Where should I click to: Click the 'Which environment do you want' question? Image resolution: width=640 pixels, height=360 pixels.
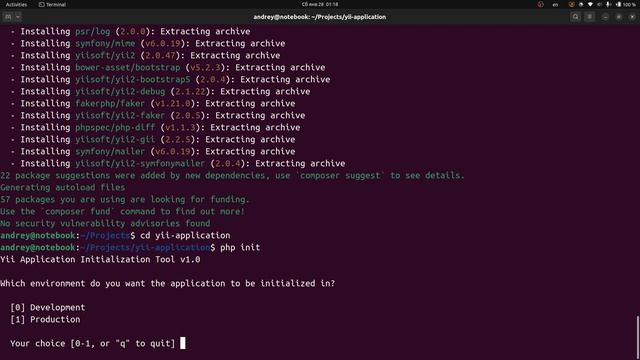coord(168,283)
